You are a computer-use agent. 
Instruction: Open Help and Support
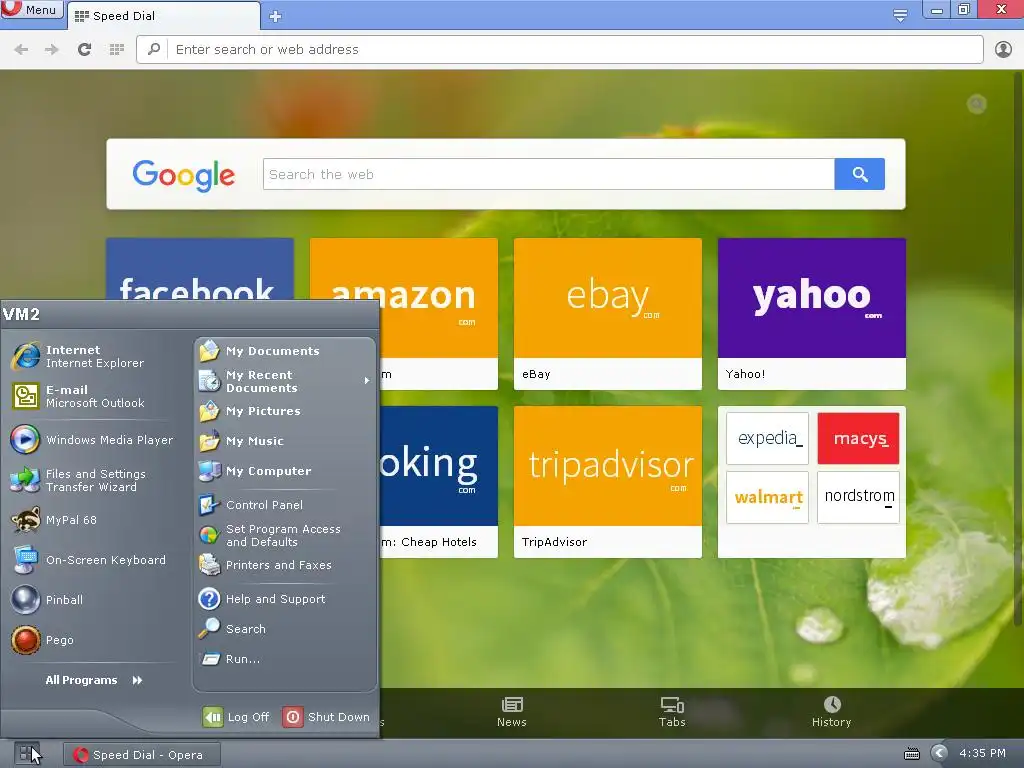(x=285, y=599)
